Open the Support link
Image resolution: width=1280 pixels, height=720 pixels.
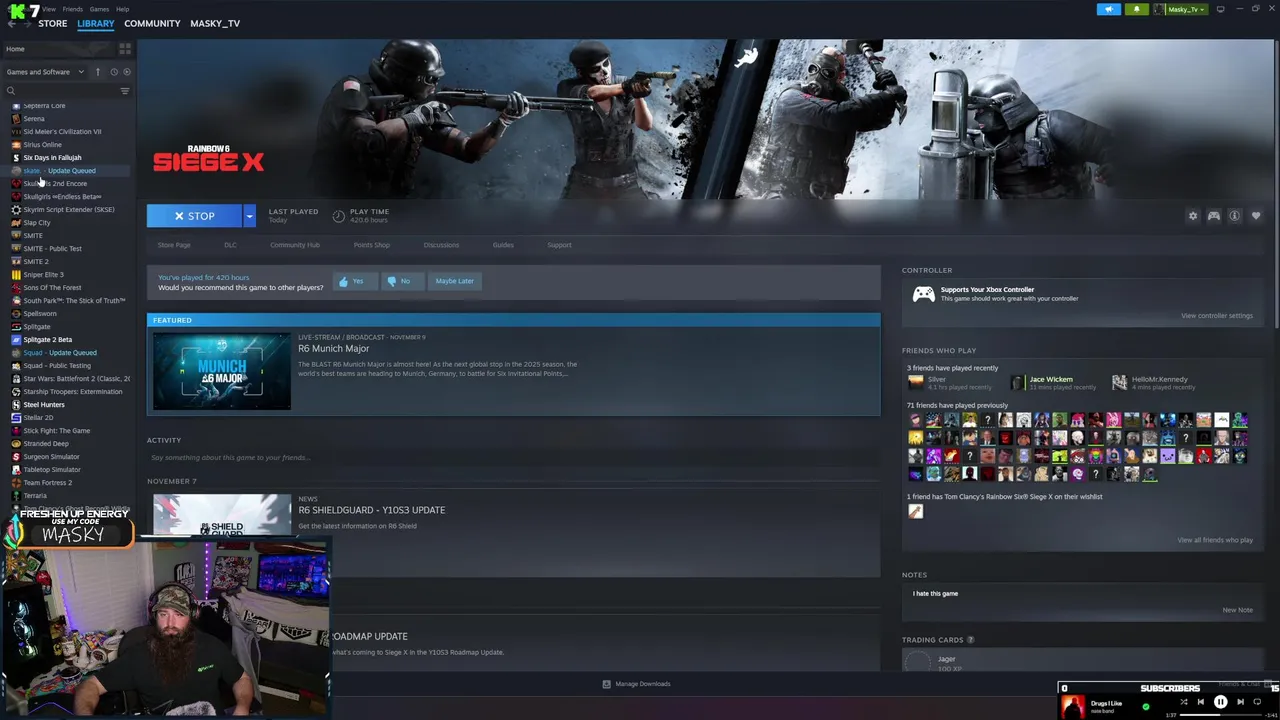pyautogui.click(x=559, y=245)
